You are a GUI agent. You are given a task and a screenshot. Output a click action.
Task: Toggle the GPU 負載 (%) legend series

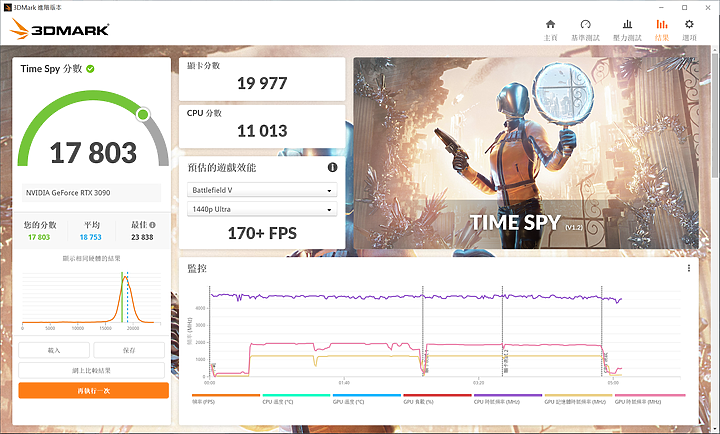point(437,399)
